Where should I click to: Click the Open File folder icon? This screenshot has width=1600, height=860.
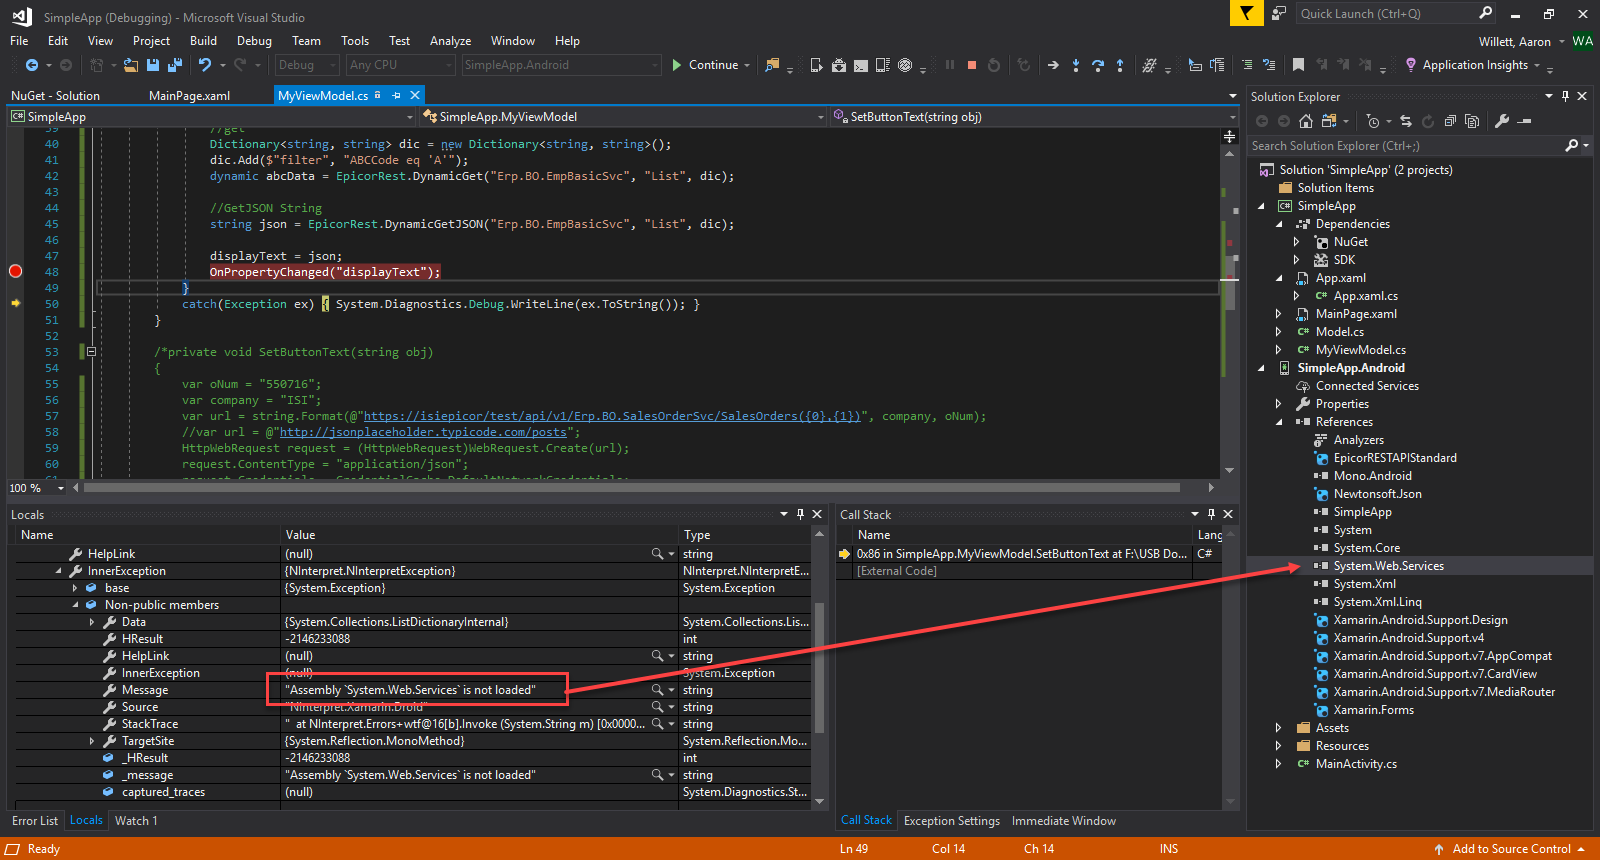pyautogui.click(x=131, y=65)
